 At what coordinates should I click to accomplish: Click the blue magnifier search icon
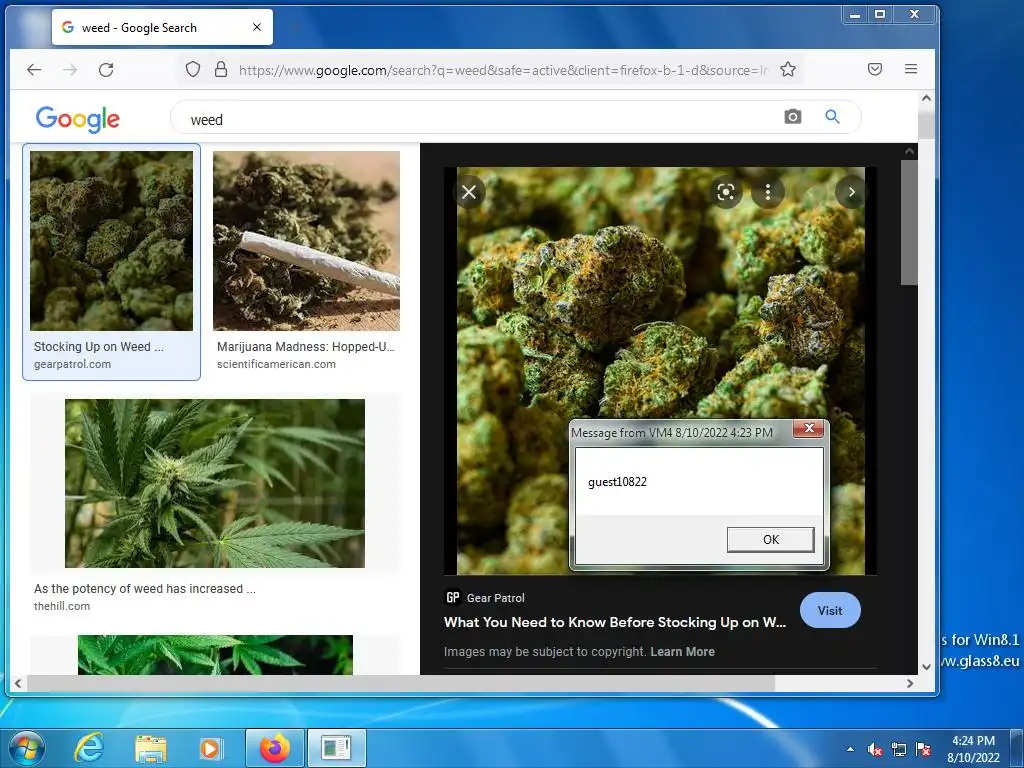832,117
